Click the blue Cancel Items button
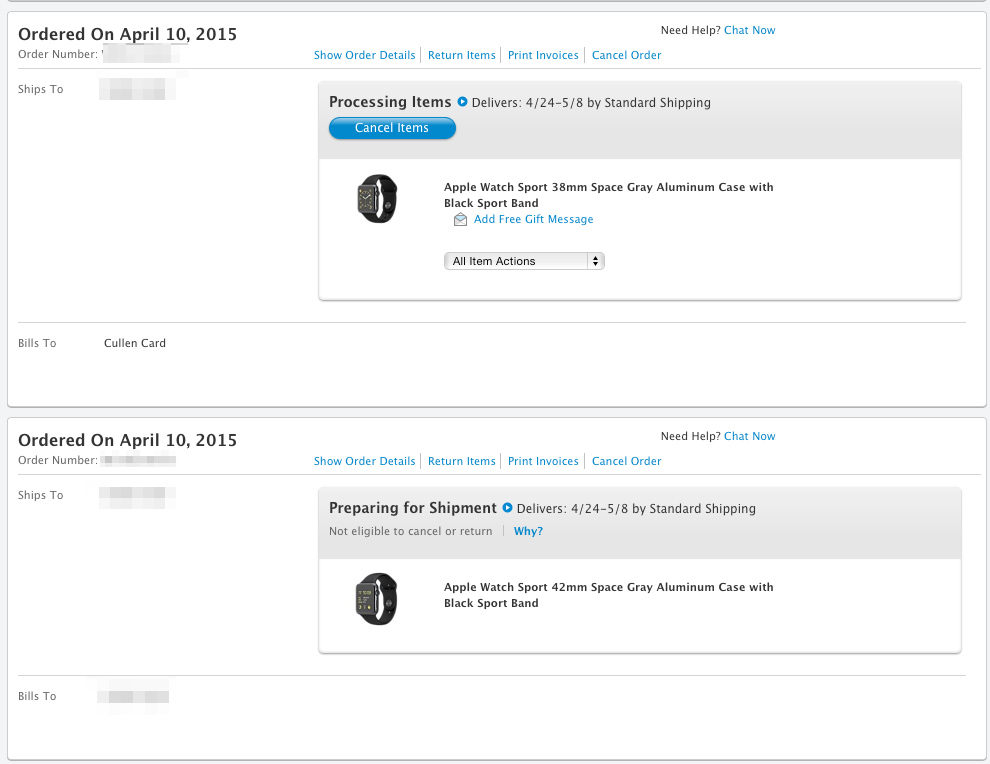Viewport: 990px width, 764px height. (392, 128)
